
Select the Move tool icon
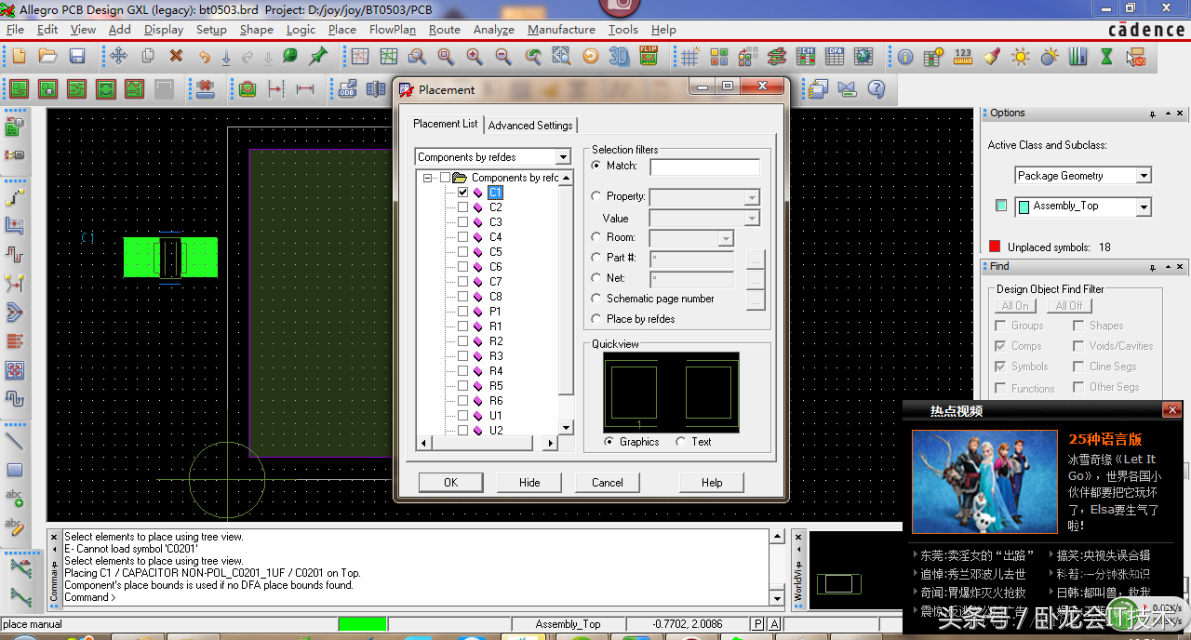pos(118,56)
